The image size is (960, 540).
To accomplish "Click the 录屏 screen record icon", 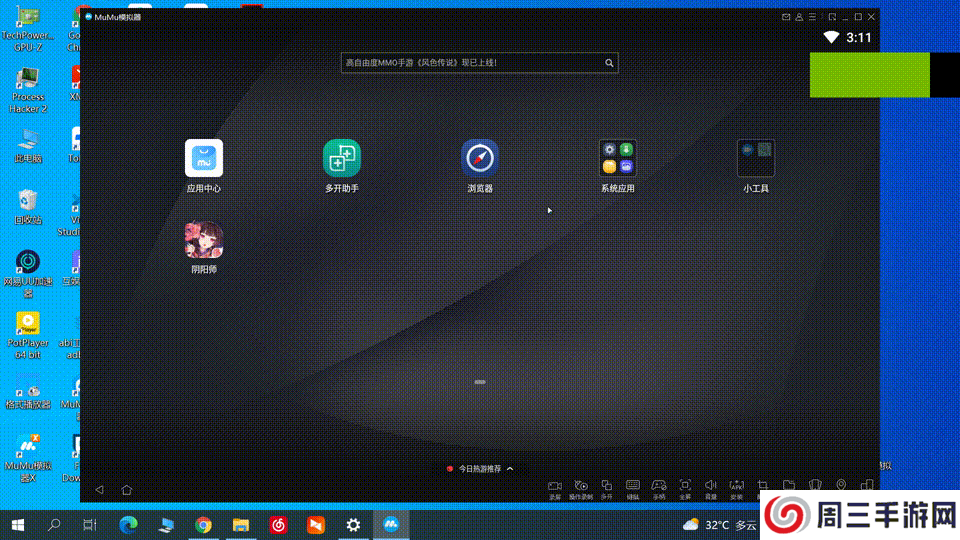I will click(x=555, y=486).
